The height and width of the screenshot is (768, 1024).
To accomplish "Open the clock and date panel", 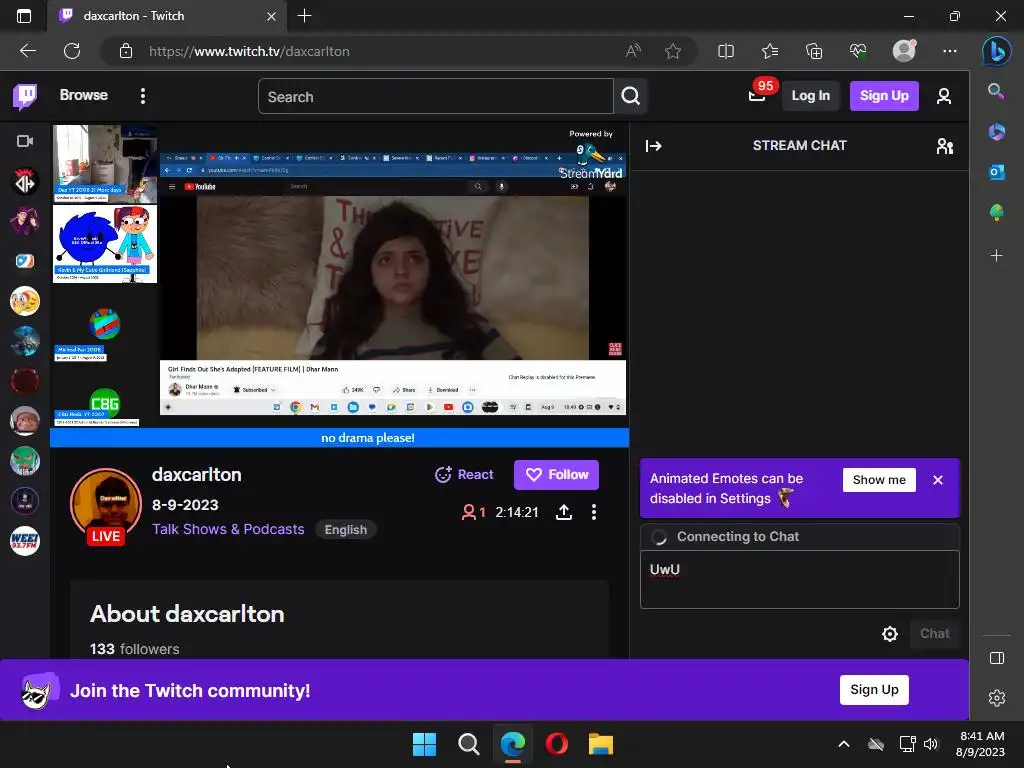I will pyautogui.click(x=981, y=744).
